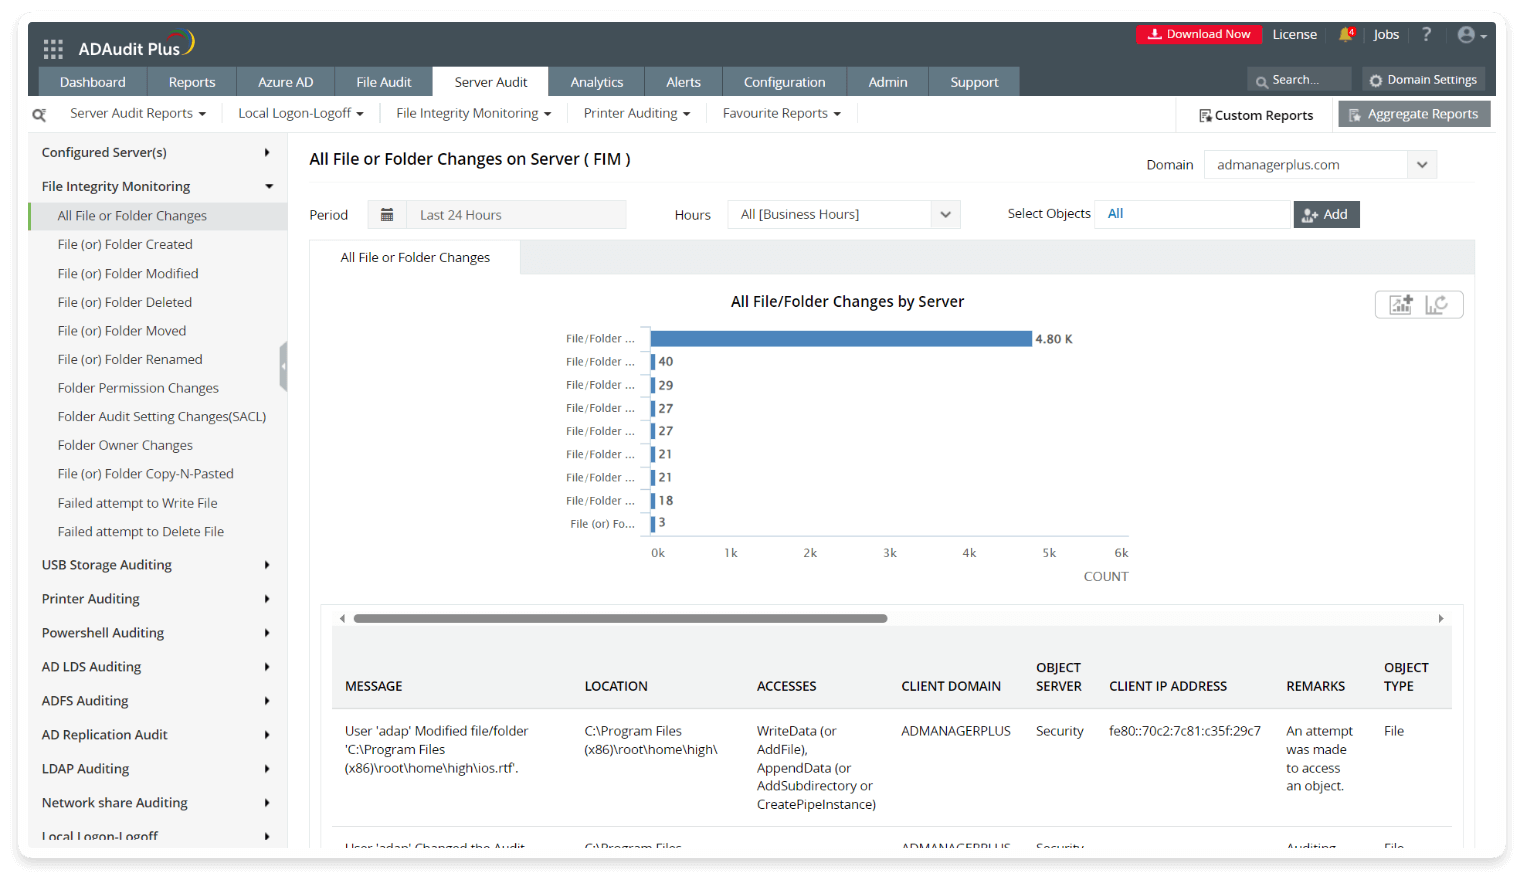This screenshot has height=882, width=1524.
Task: Open File Integrity Monitoring dropdown menu
Action: 474,114
